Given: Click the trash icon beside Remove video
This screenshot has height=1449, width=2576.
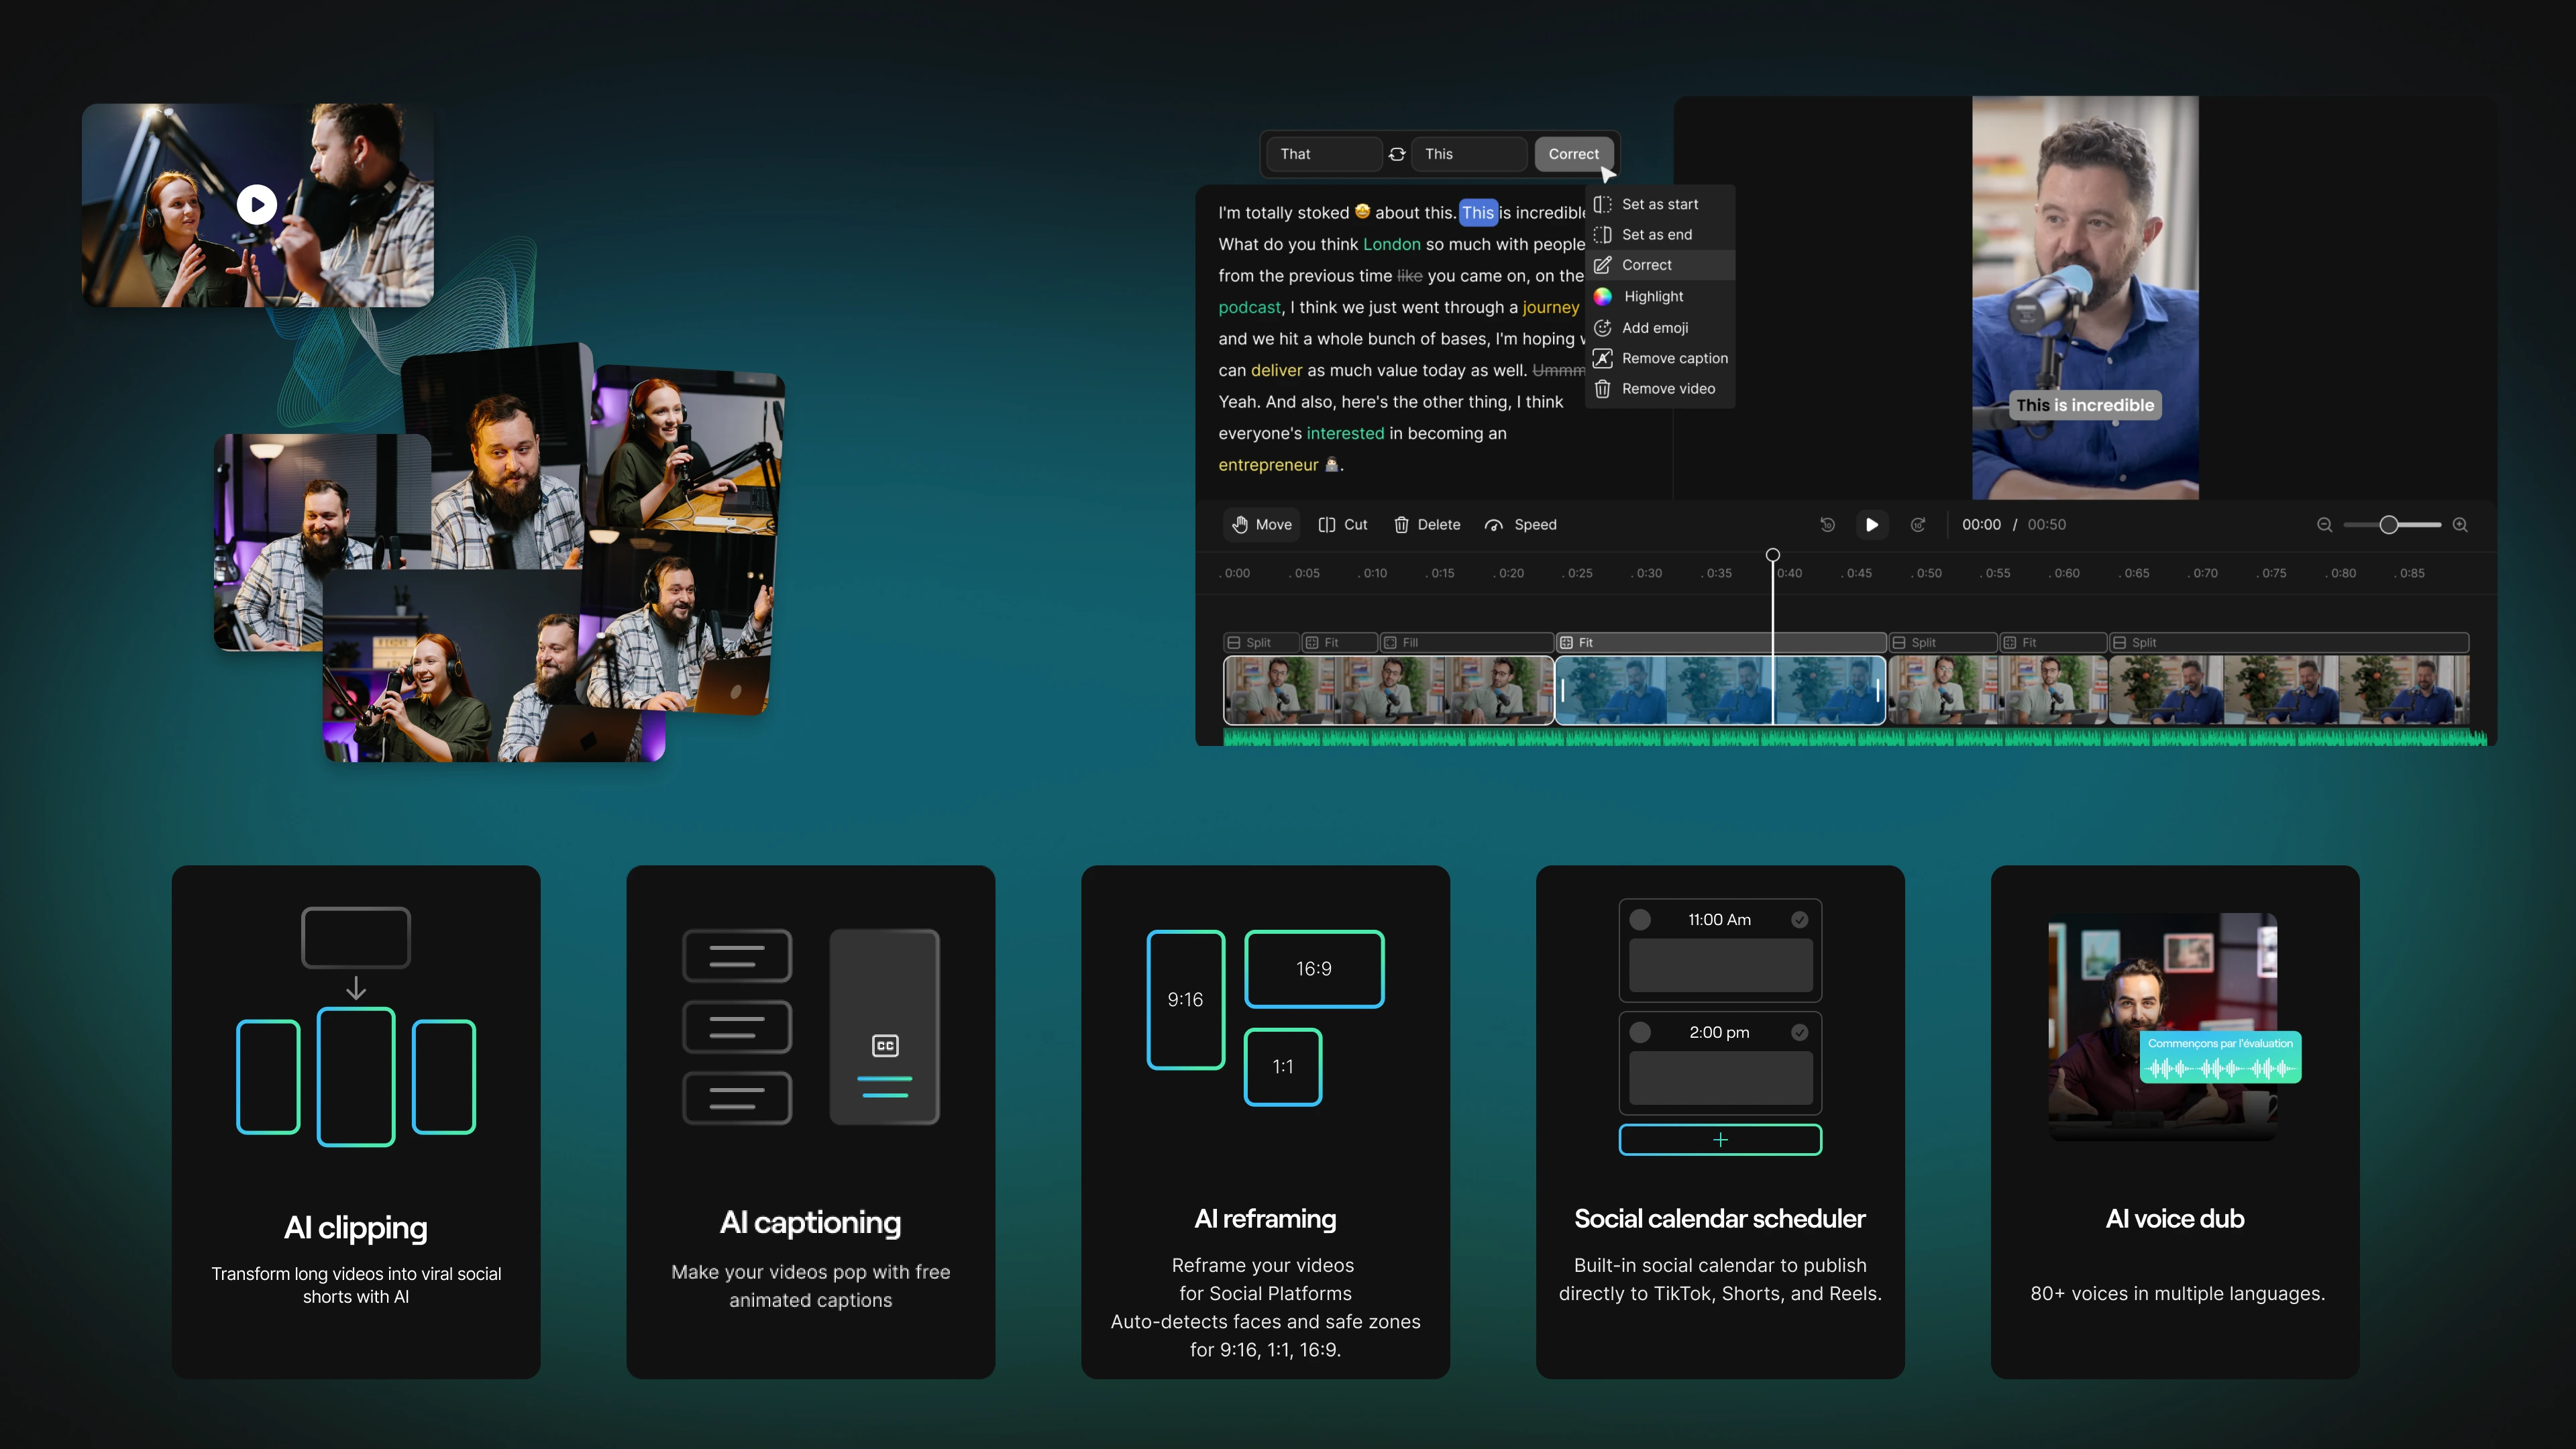Looking at the screenshot, I should (1602, 388).
